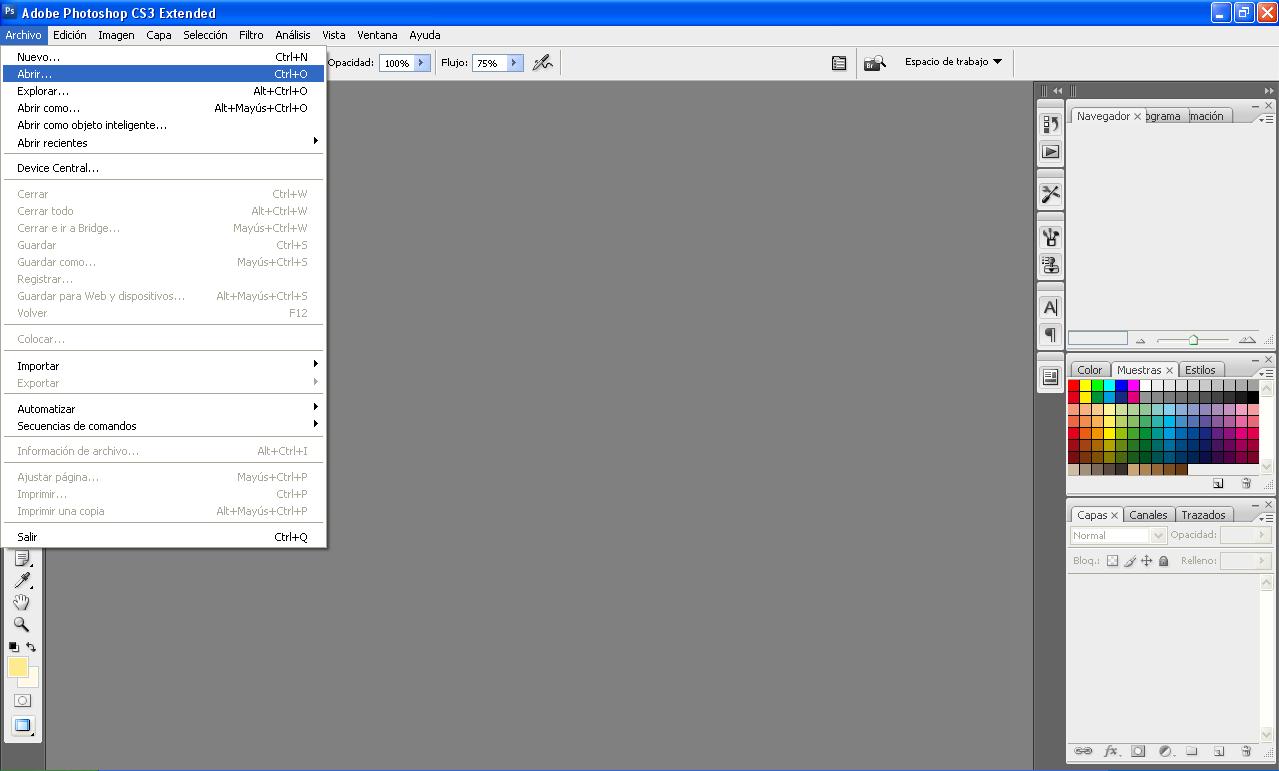Select the Hand tool
Viewport: 1279px width, 771px height.
pos(21,602)
